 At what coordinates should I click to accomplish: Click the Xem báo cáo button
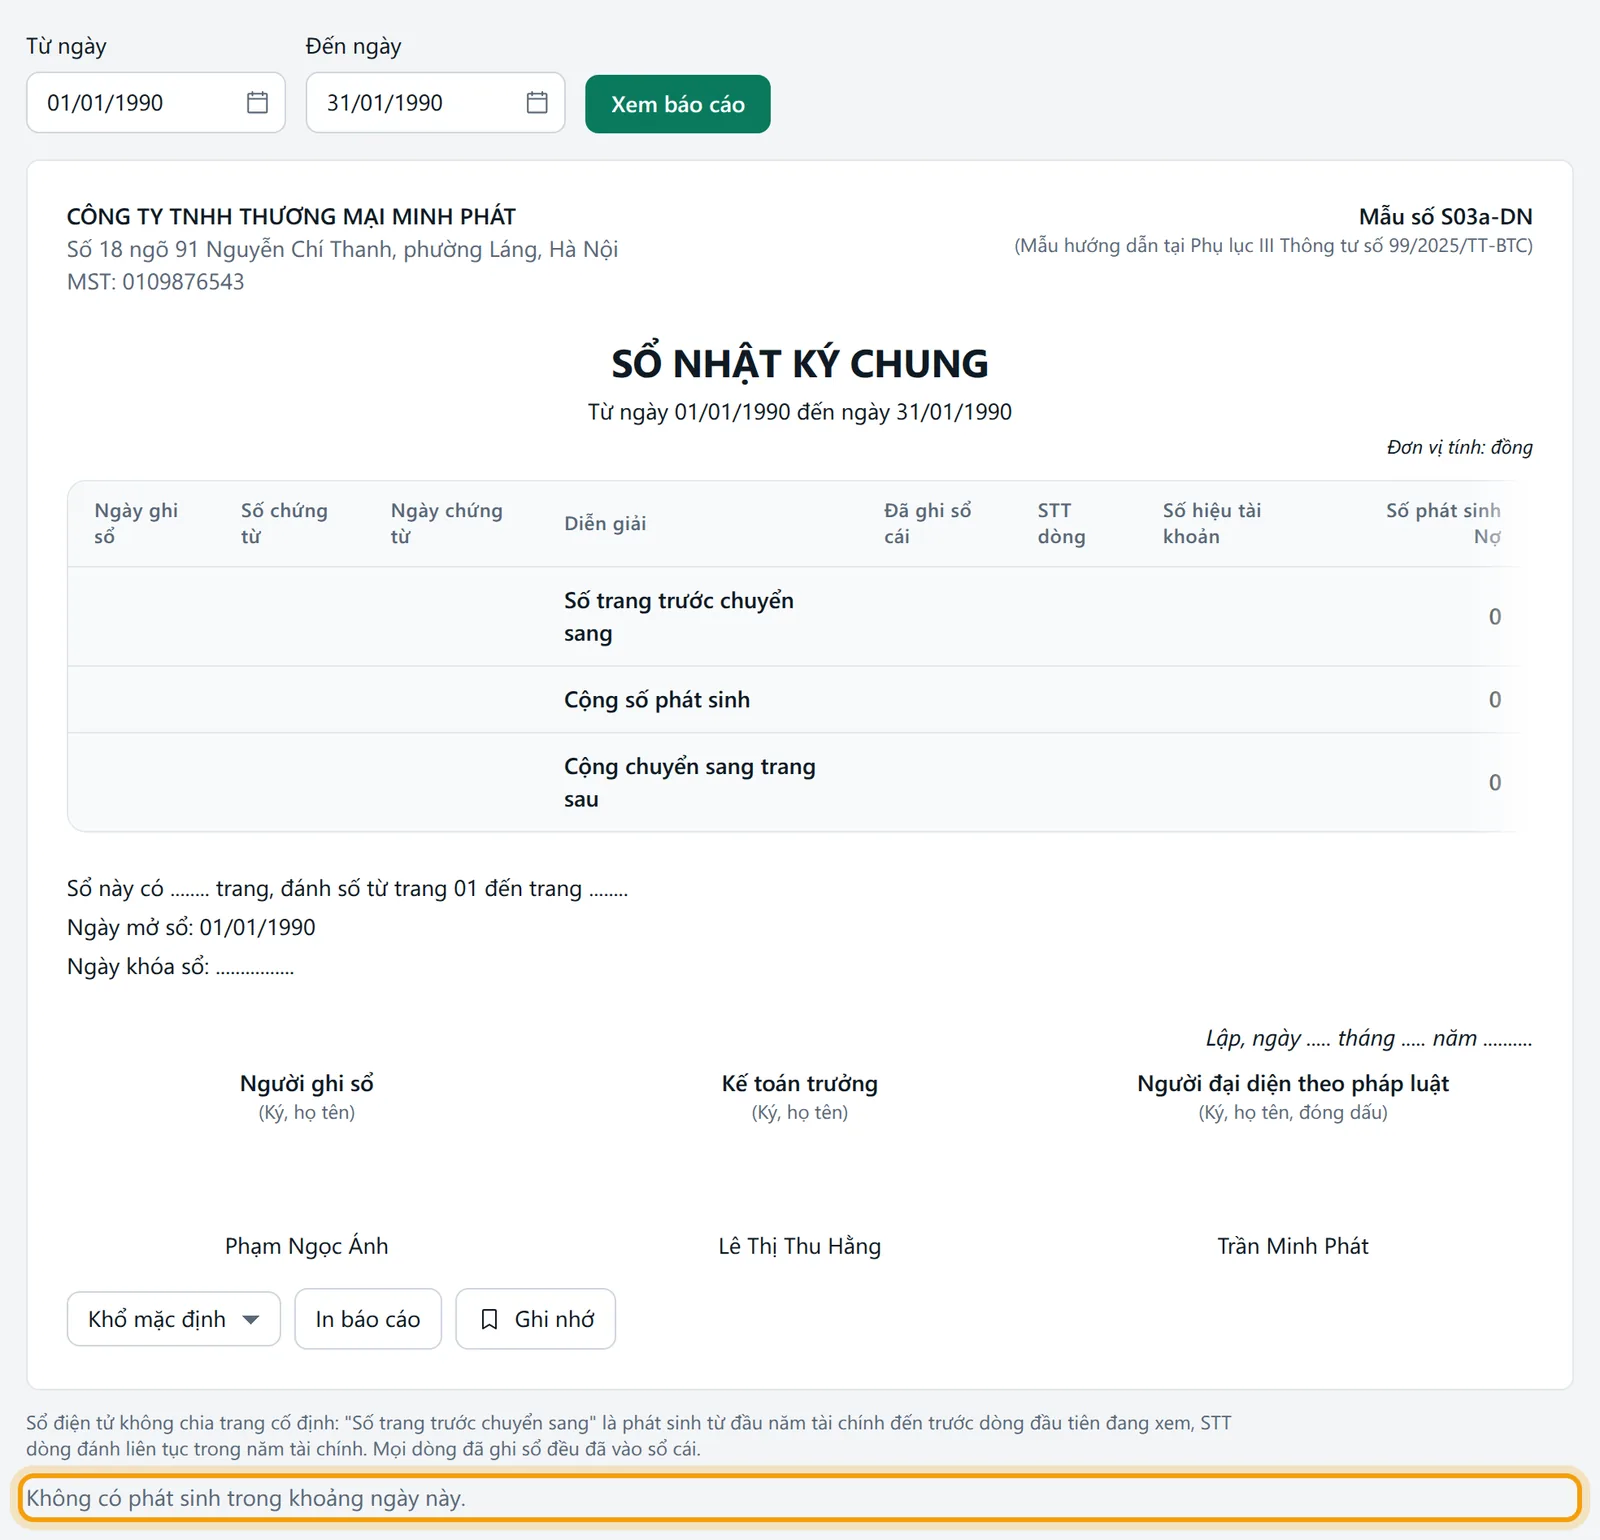pyautogui.click(x=678, y=104)
